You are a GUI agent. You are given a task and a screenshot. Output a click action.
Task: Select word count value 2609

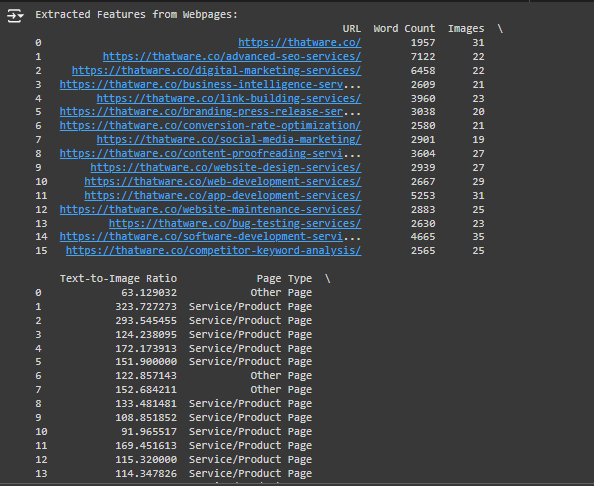pos(423,85)
